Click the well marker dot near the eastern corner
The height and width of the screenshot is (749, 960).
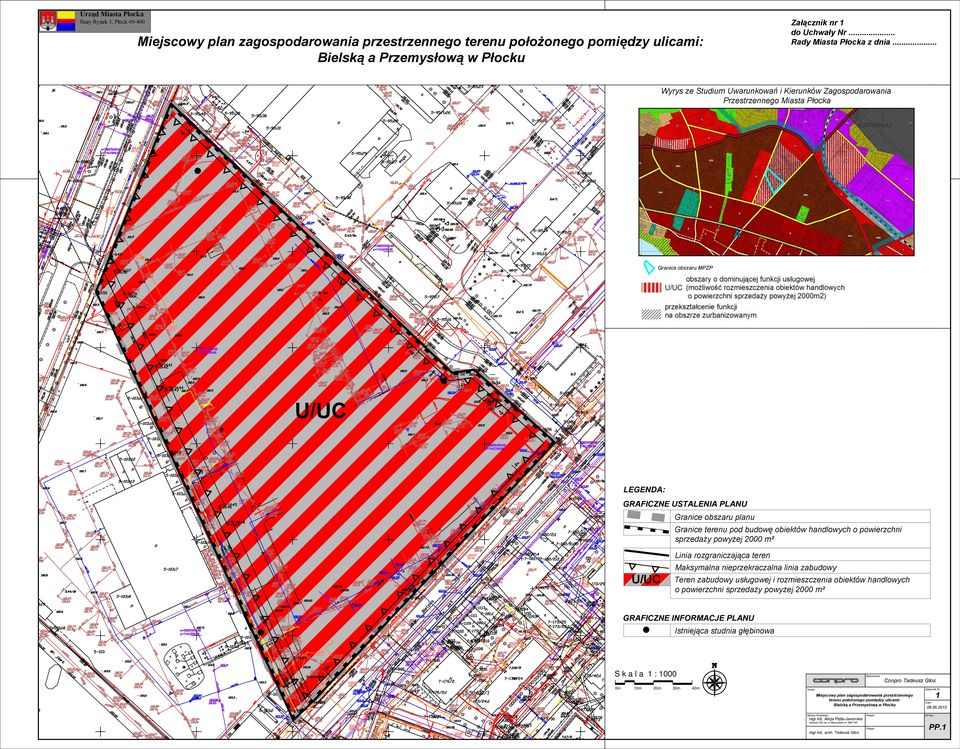(x=444, y=380)
